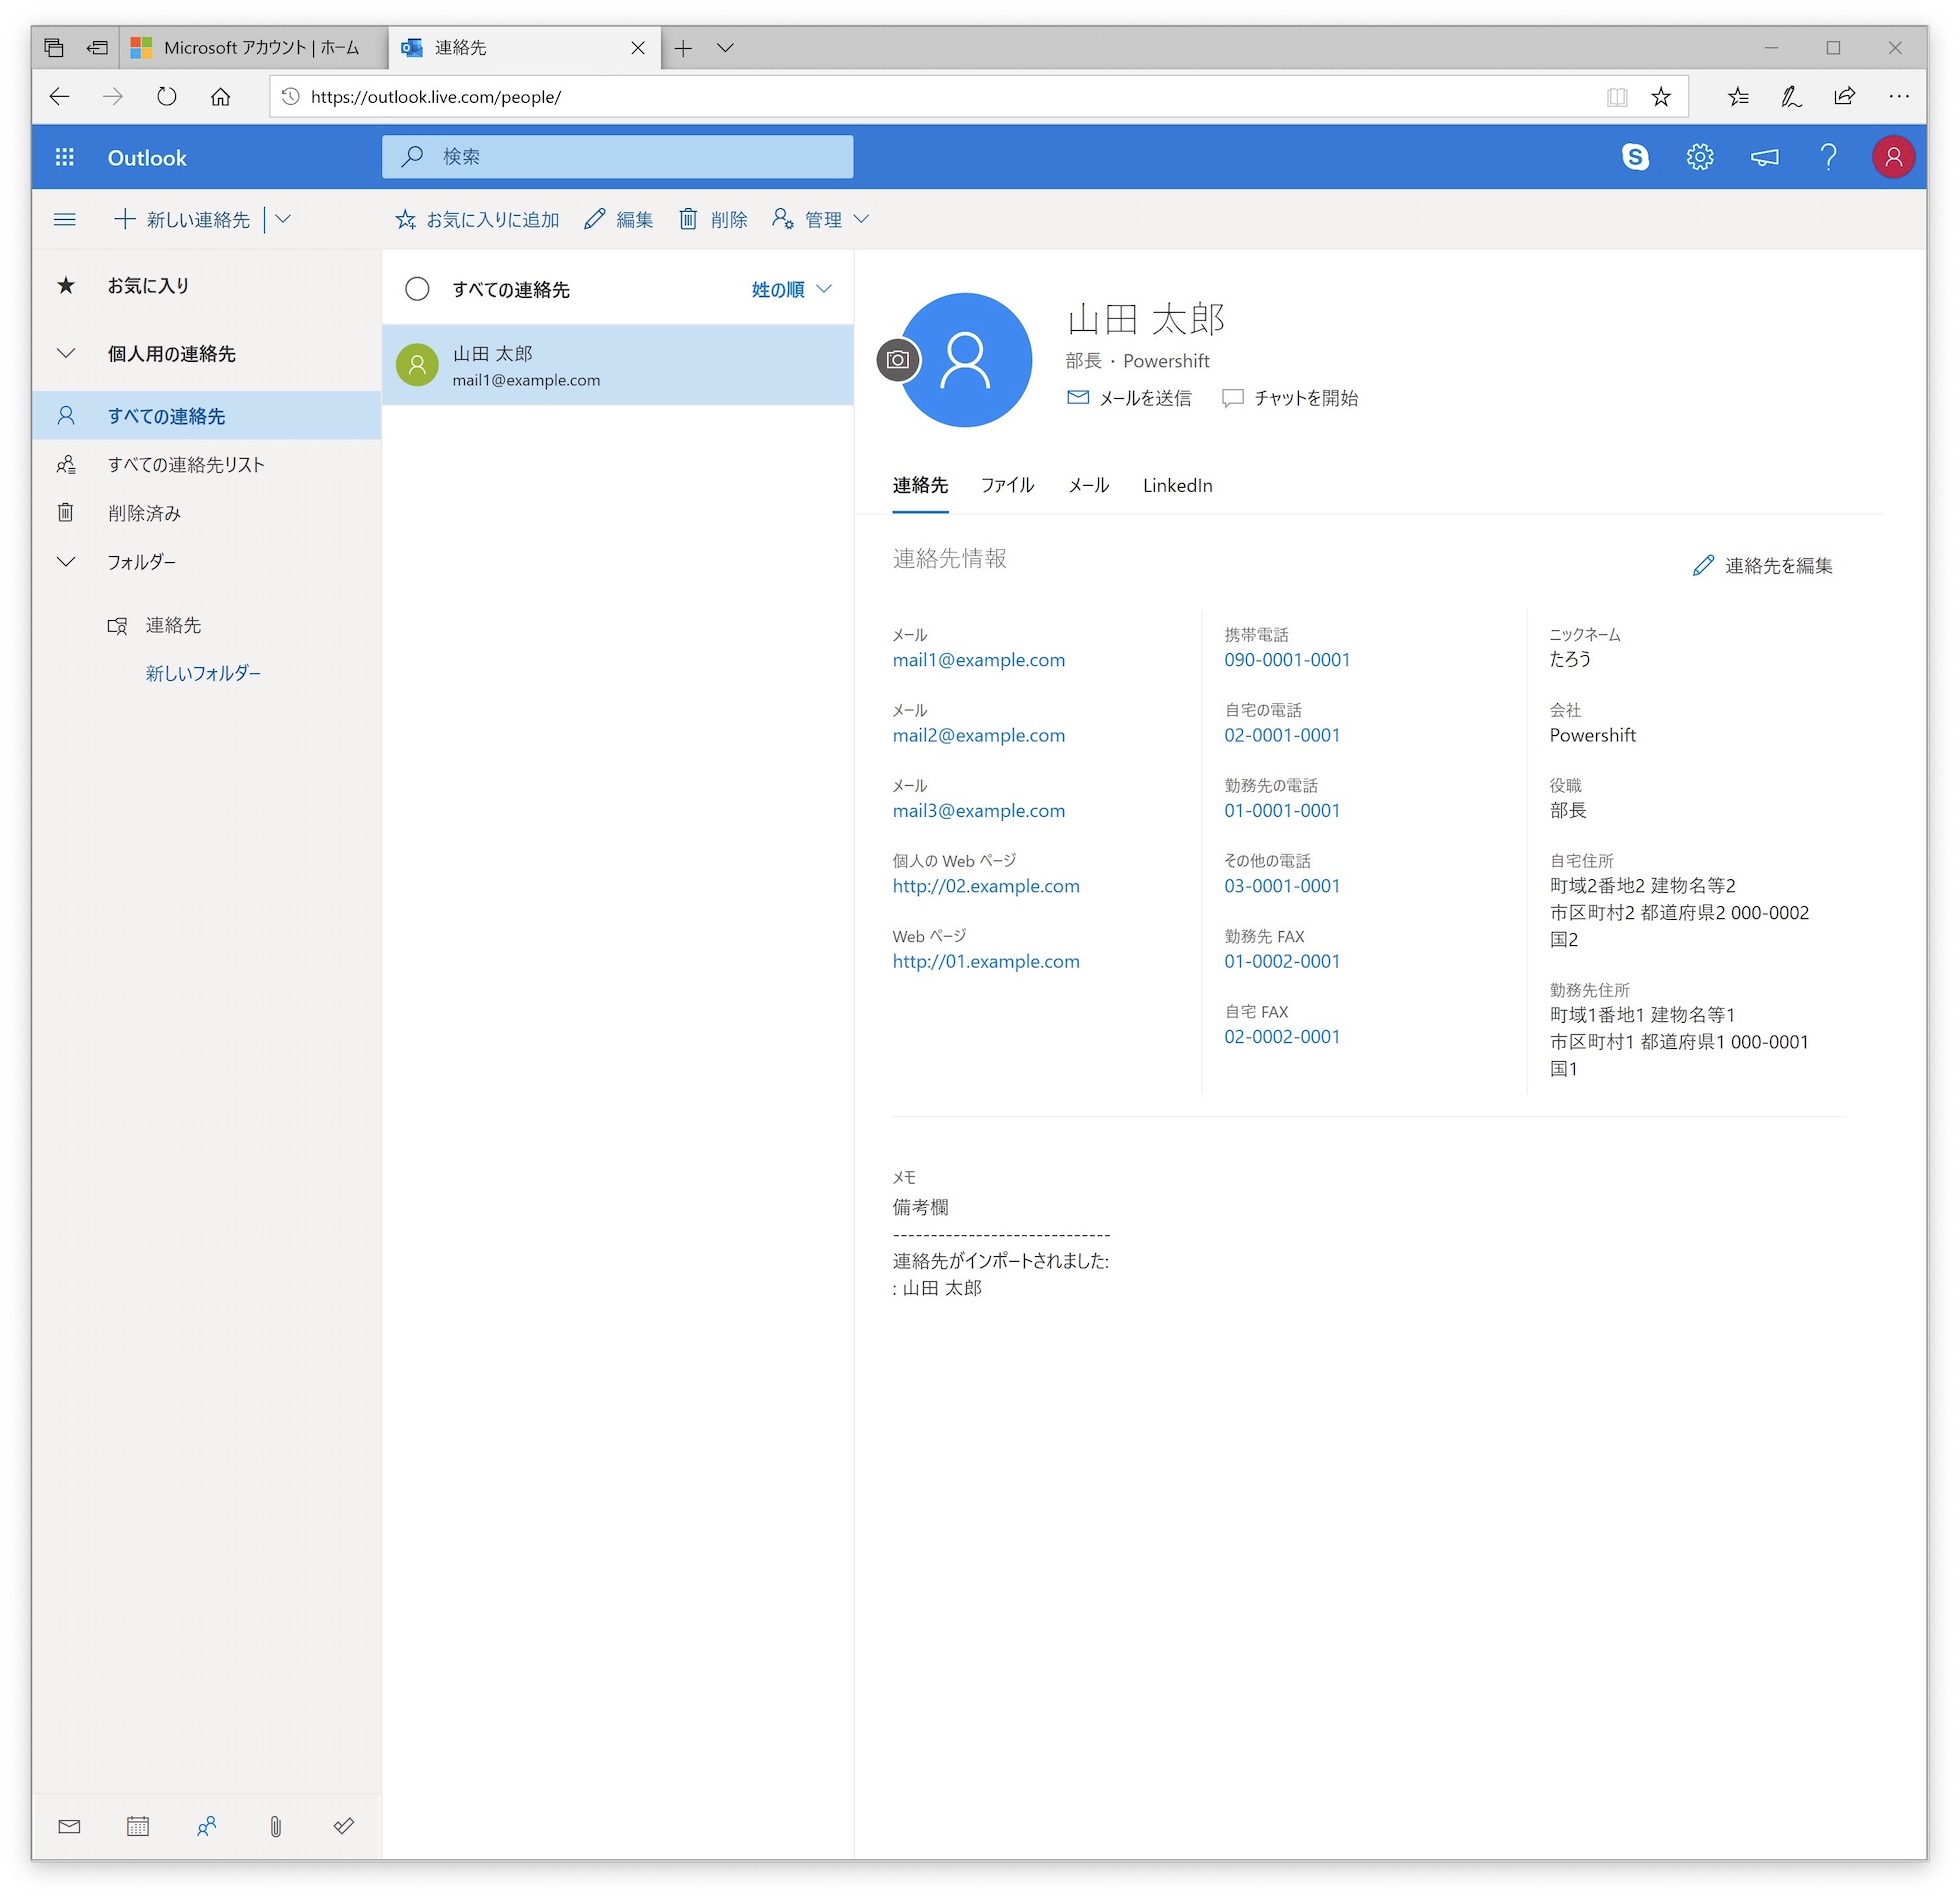Collapse the フォルダー section
The height and width of the screenshot is (1898, 1960).
click(x=66, y=562)
